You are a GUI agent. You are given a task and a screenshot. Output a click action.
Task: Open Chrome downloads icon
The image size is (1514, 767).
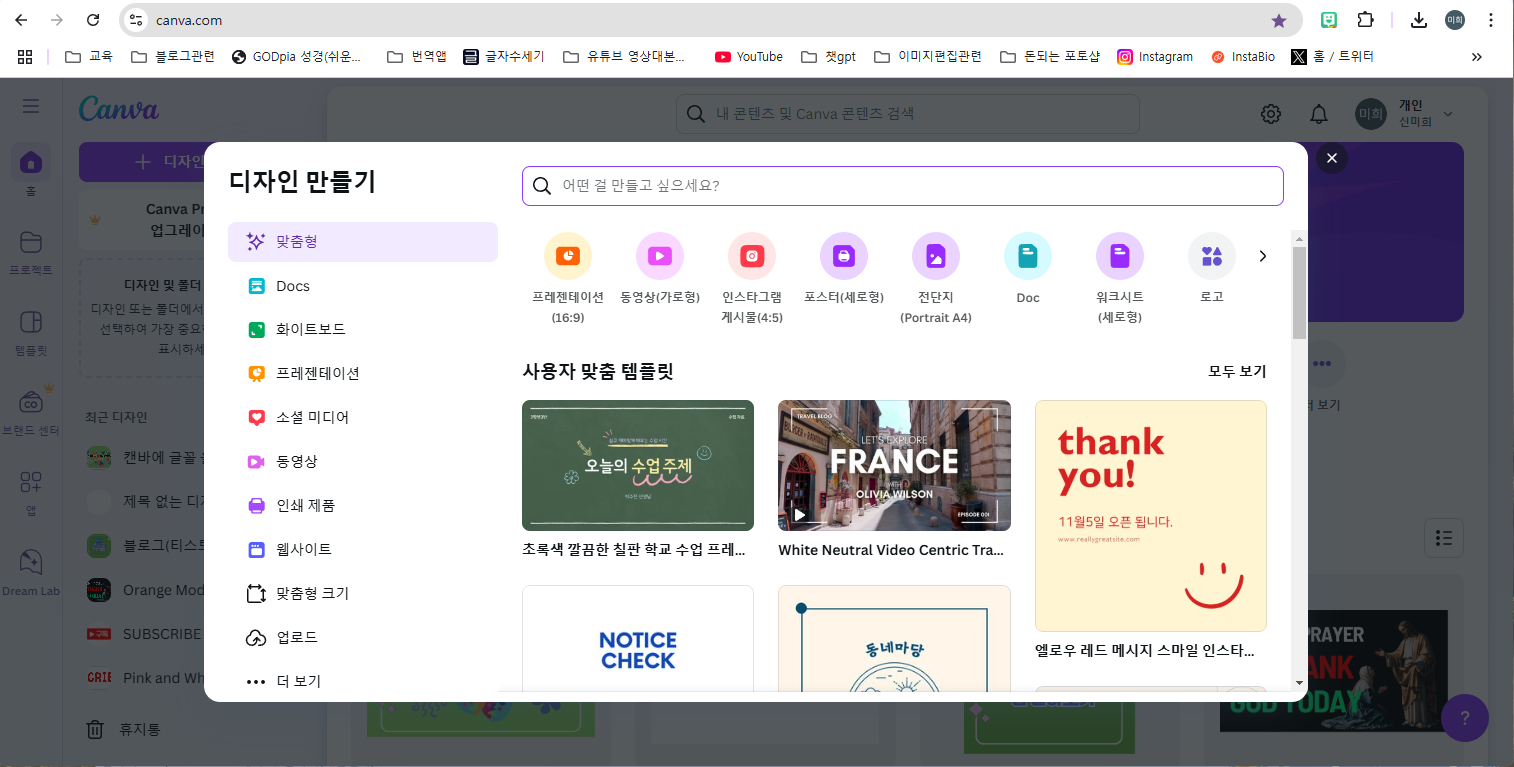pos(1419,20)
